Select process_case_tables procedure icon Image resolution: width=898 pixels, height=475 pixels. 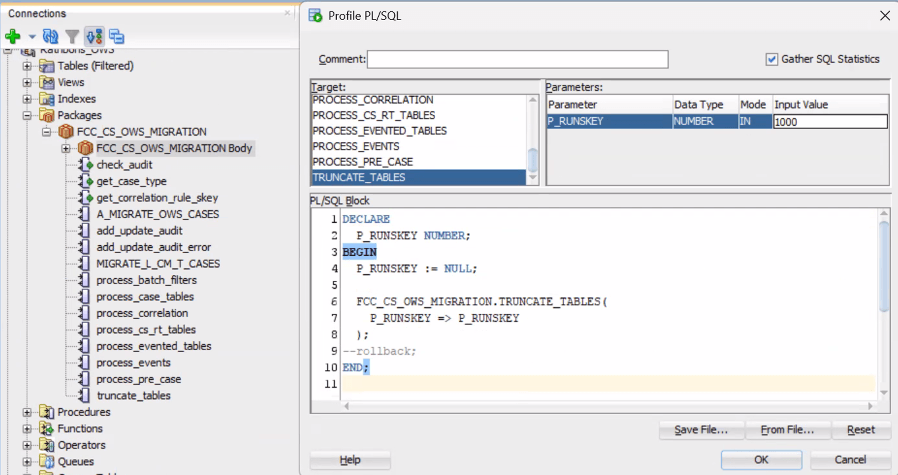tap(85, 297)
